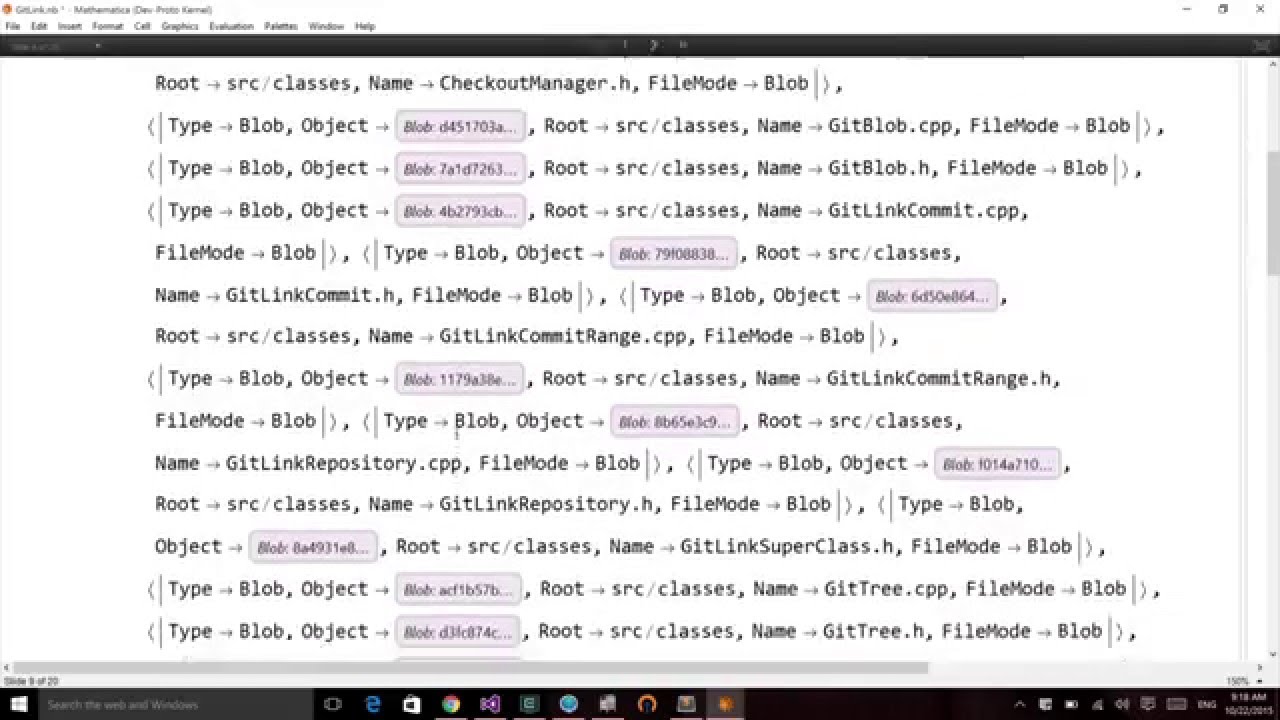Go to next slide in slideshow toolbar
The height and width of the screenshot is (720, 1280).
[684, 45]
